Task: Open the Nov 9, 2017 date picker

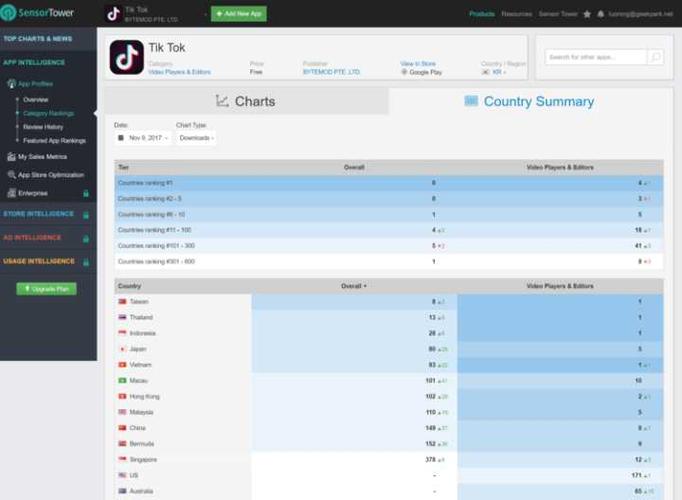Action: [x=143, y=138]
